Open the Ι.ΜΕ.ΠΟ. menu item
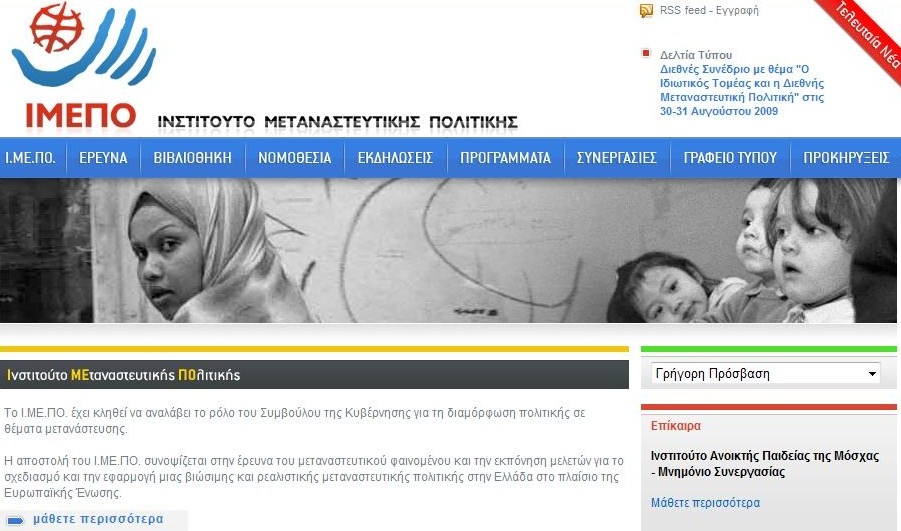The width and height of the screenshot is (901, 531). coord(30,157)
